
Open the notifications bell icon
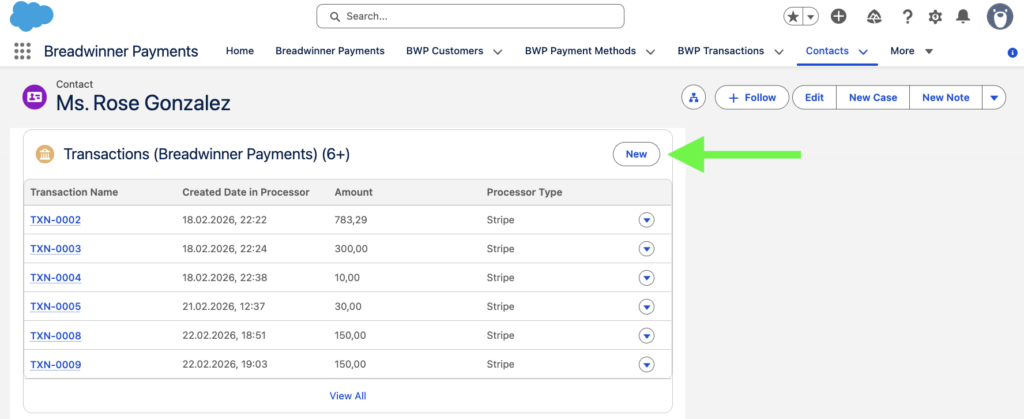coord(963,17)
